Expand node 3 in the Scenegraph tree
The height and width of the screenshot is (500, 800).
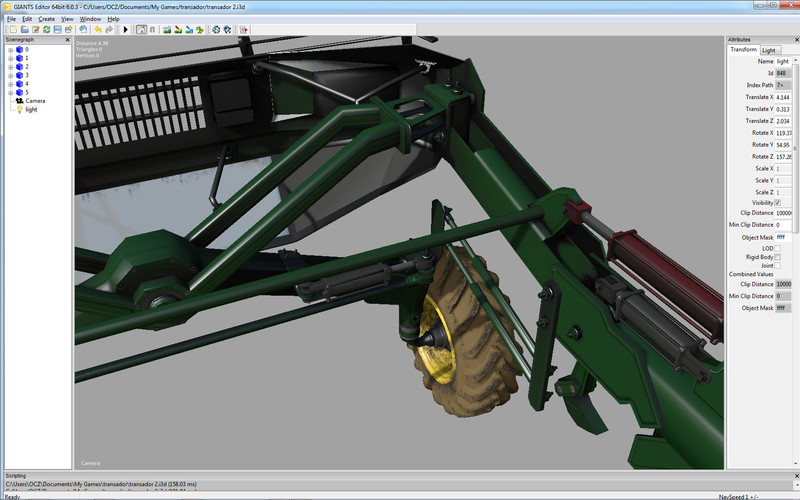[x=9, y=75]
